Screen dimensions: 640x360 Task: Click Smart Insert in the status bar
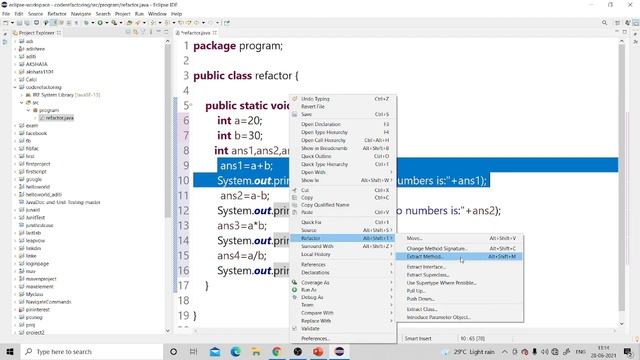[418, 338]
